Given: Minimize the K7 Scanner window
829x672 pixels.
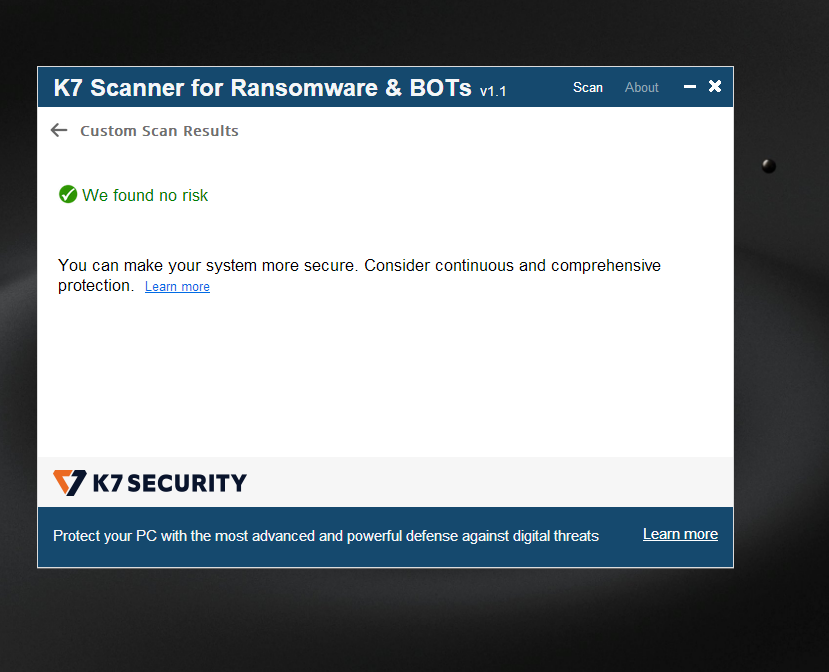Looking at the screenshot, I should point(689,87).
